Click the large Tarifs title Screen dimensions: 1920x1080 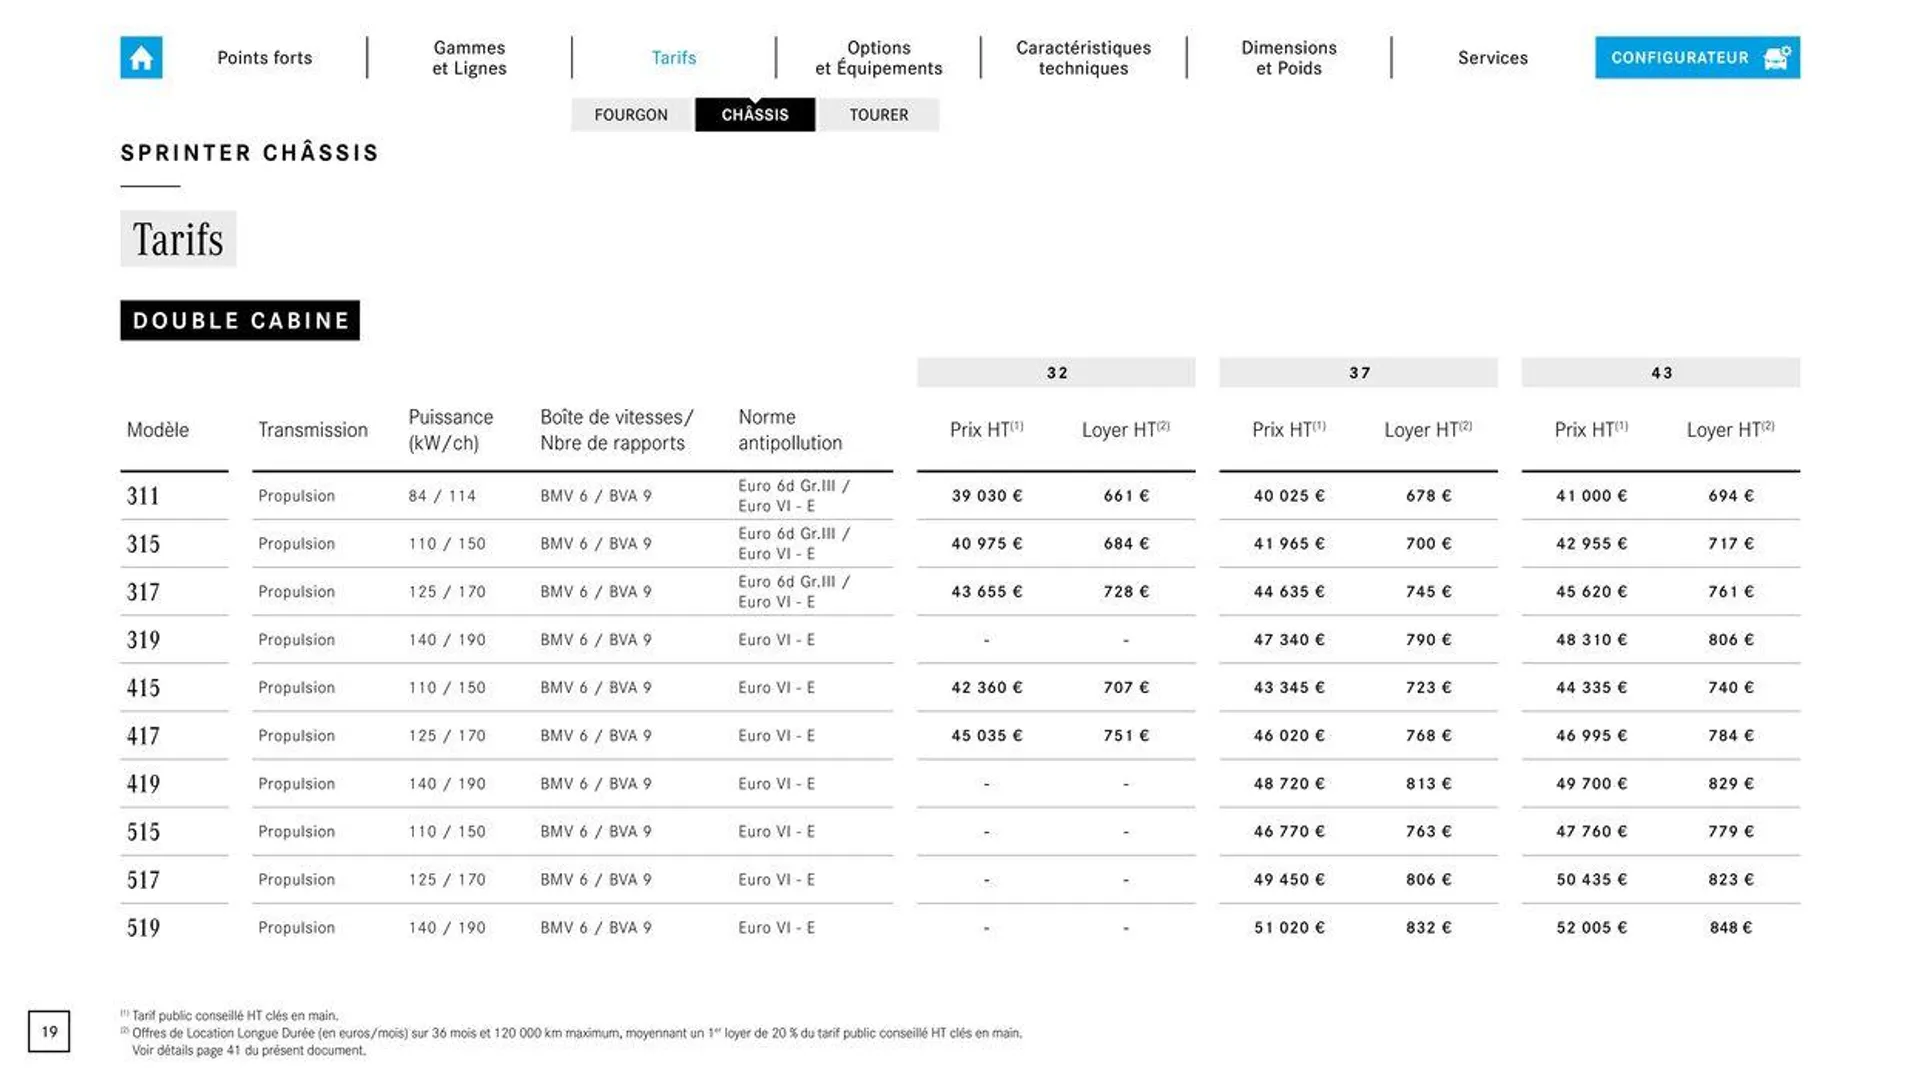pyautogui.click(x=178, y=239)
